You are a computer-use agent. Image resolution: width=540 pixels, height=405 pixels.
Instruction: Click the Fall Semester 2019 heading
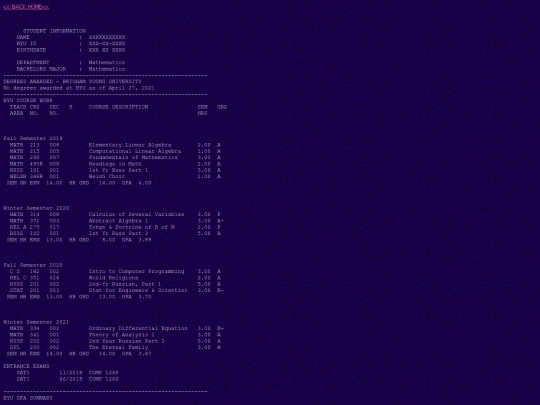coord(33,138)
